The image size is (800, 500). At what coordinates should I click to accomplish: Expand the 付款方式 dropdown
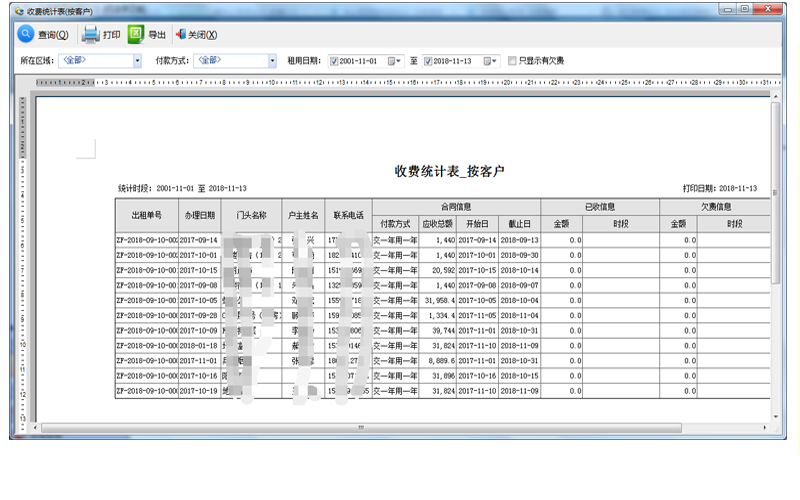click(x=272, y=61)
